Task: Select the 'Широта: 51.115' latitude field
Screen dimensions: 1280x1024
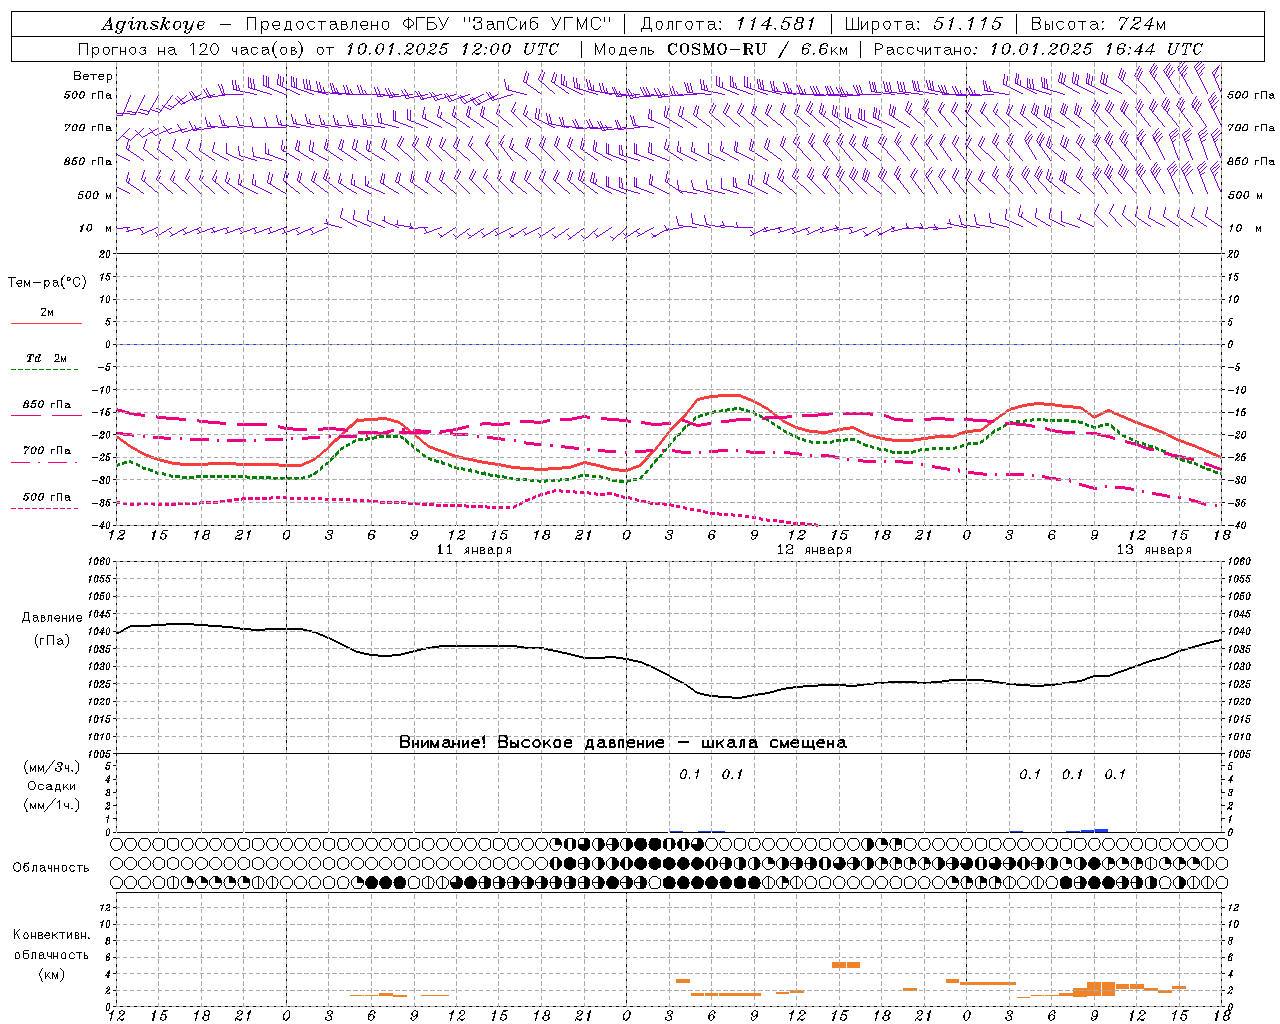Action: [x=923, y=24]
